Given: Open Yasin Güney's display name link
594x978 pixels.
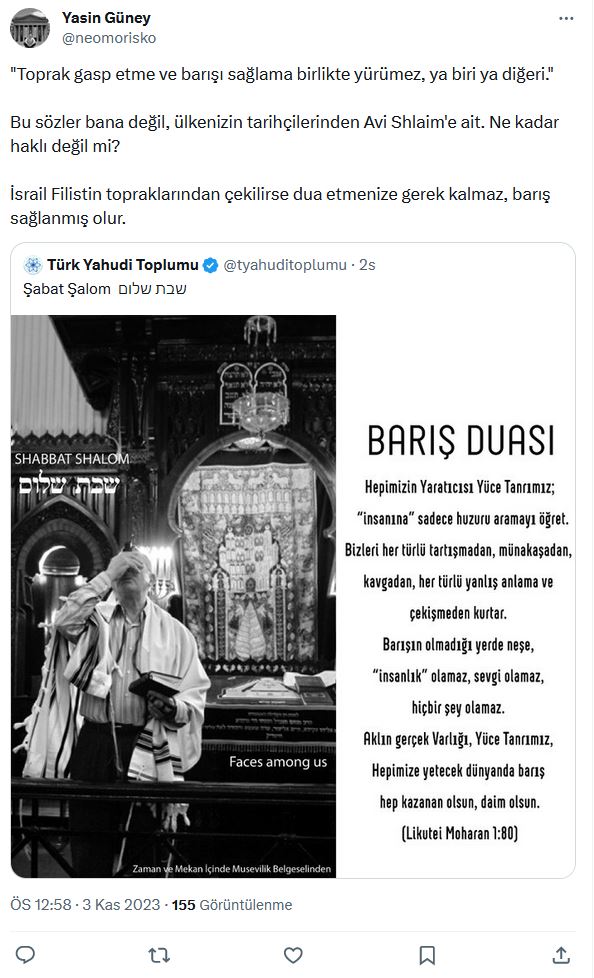Looking at the screenshot, I should pyautogui.click(x=106, y=18).
